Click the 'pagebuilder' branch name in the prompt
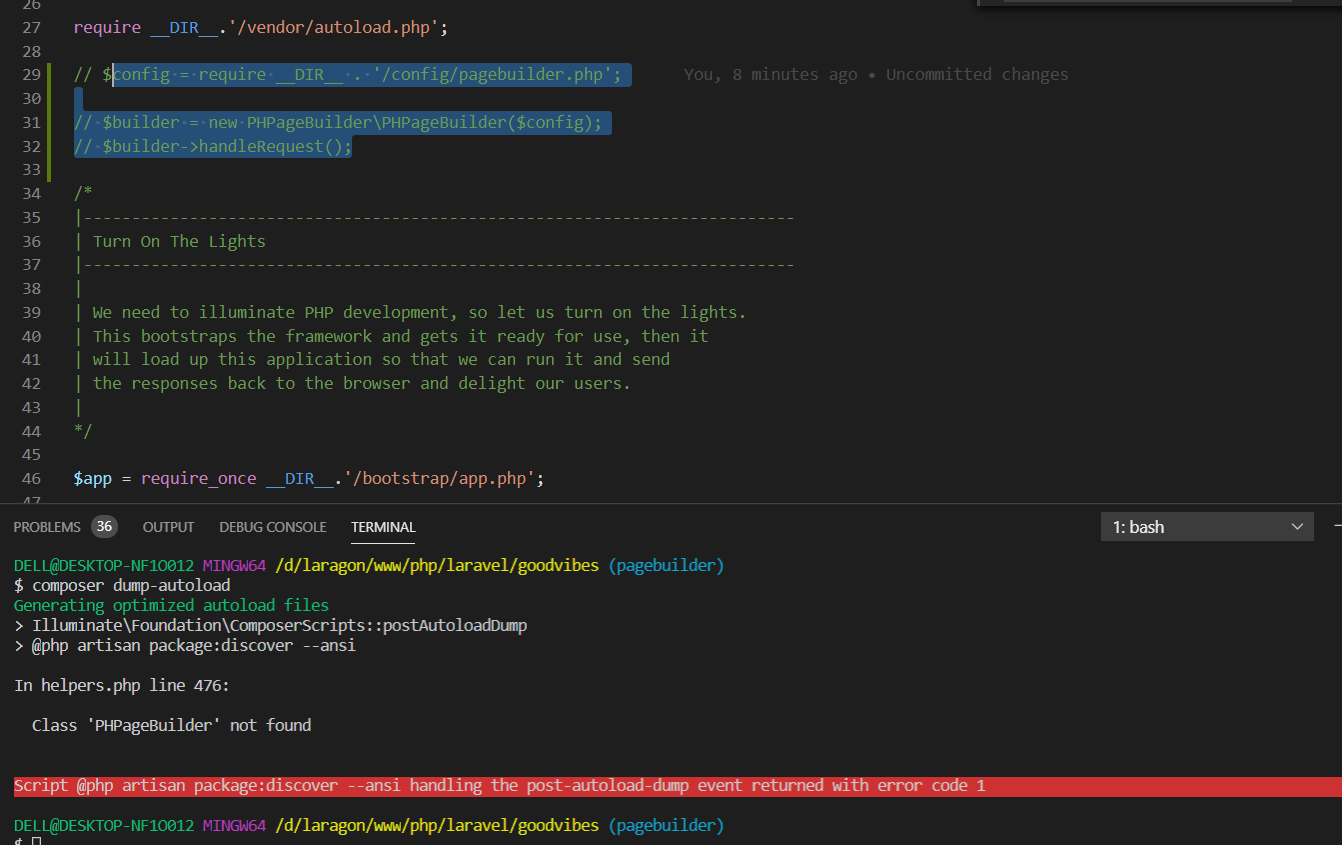 coord(666,564)
